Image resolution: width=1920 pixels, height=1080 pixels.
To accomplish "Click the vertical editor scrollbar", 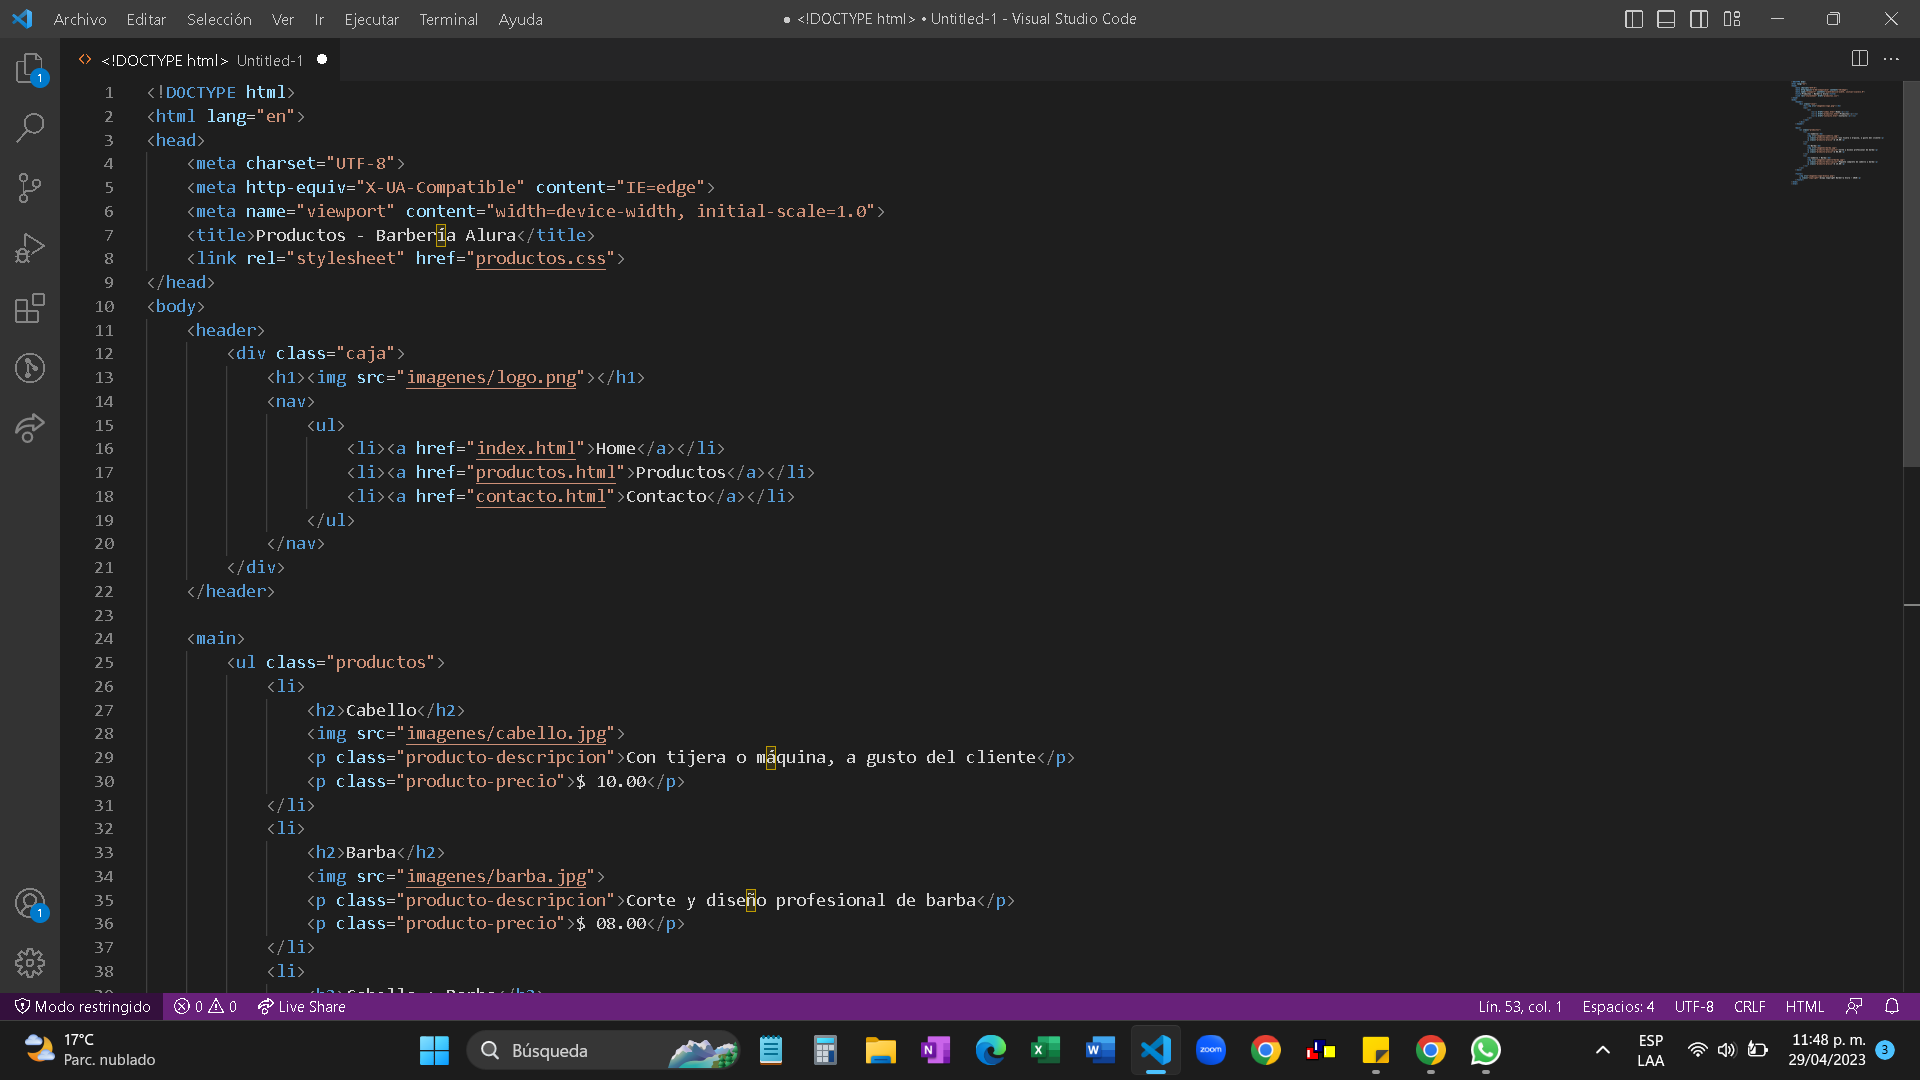I will click(x=1911, y=272).
